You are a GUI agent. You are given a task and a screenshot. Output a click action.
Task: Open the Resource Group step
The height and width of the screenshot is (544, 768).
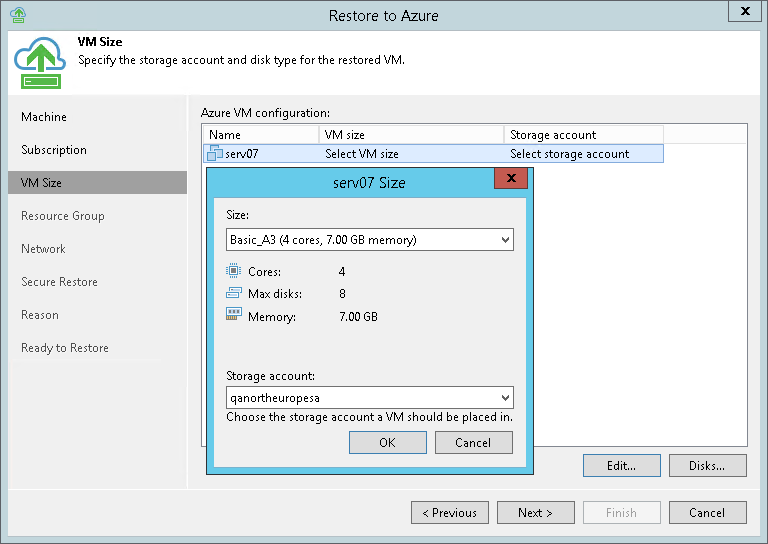[x=63, y=216]
